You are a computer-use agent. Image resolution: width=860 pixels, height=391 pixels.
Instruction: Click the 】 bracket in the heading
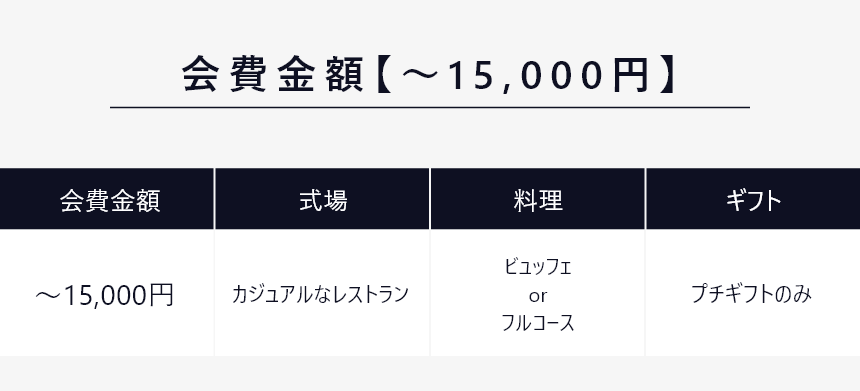point(669,75)
